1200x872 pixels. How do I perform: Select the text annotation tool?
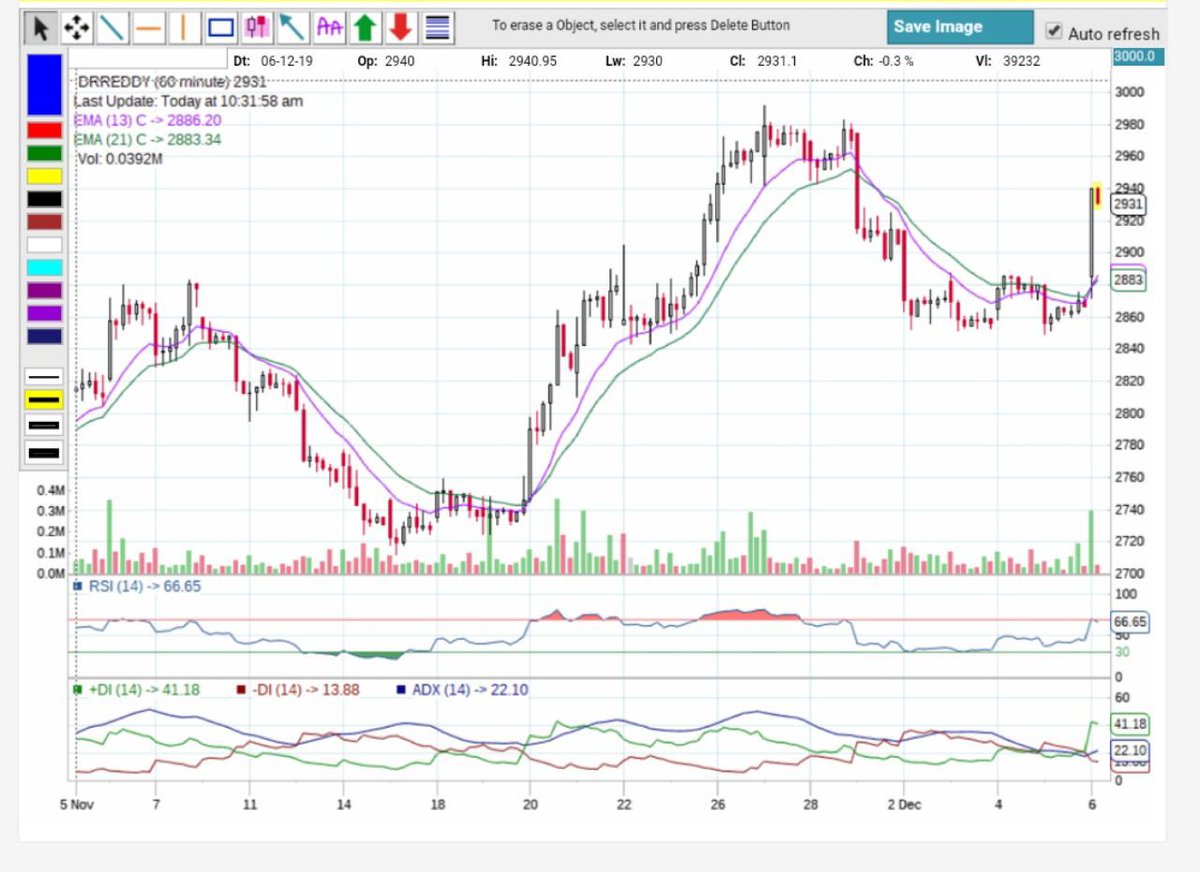click(x=328, y=28)
